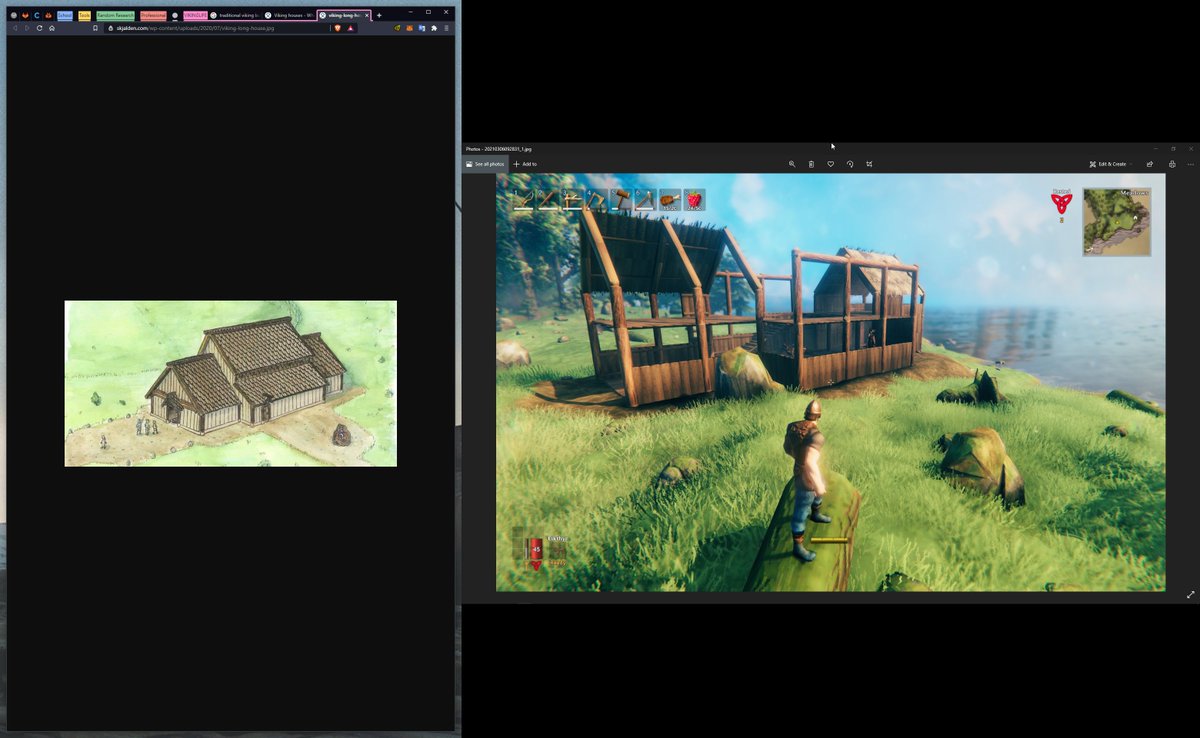Print the photo from the Photos toolbar
Viewport: 1200px width, 738px height.
(x=1172, y=164)
